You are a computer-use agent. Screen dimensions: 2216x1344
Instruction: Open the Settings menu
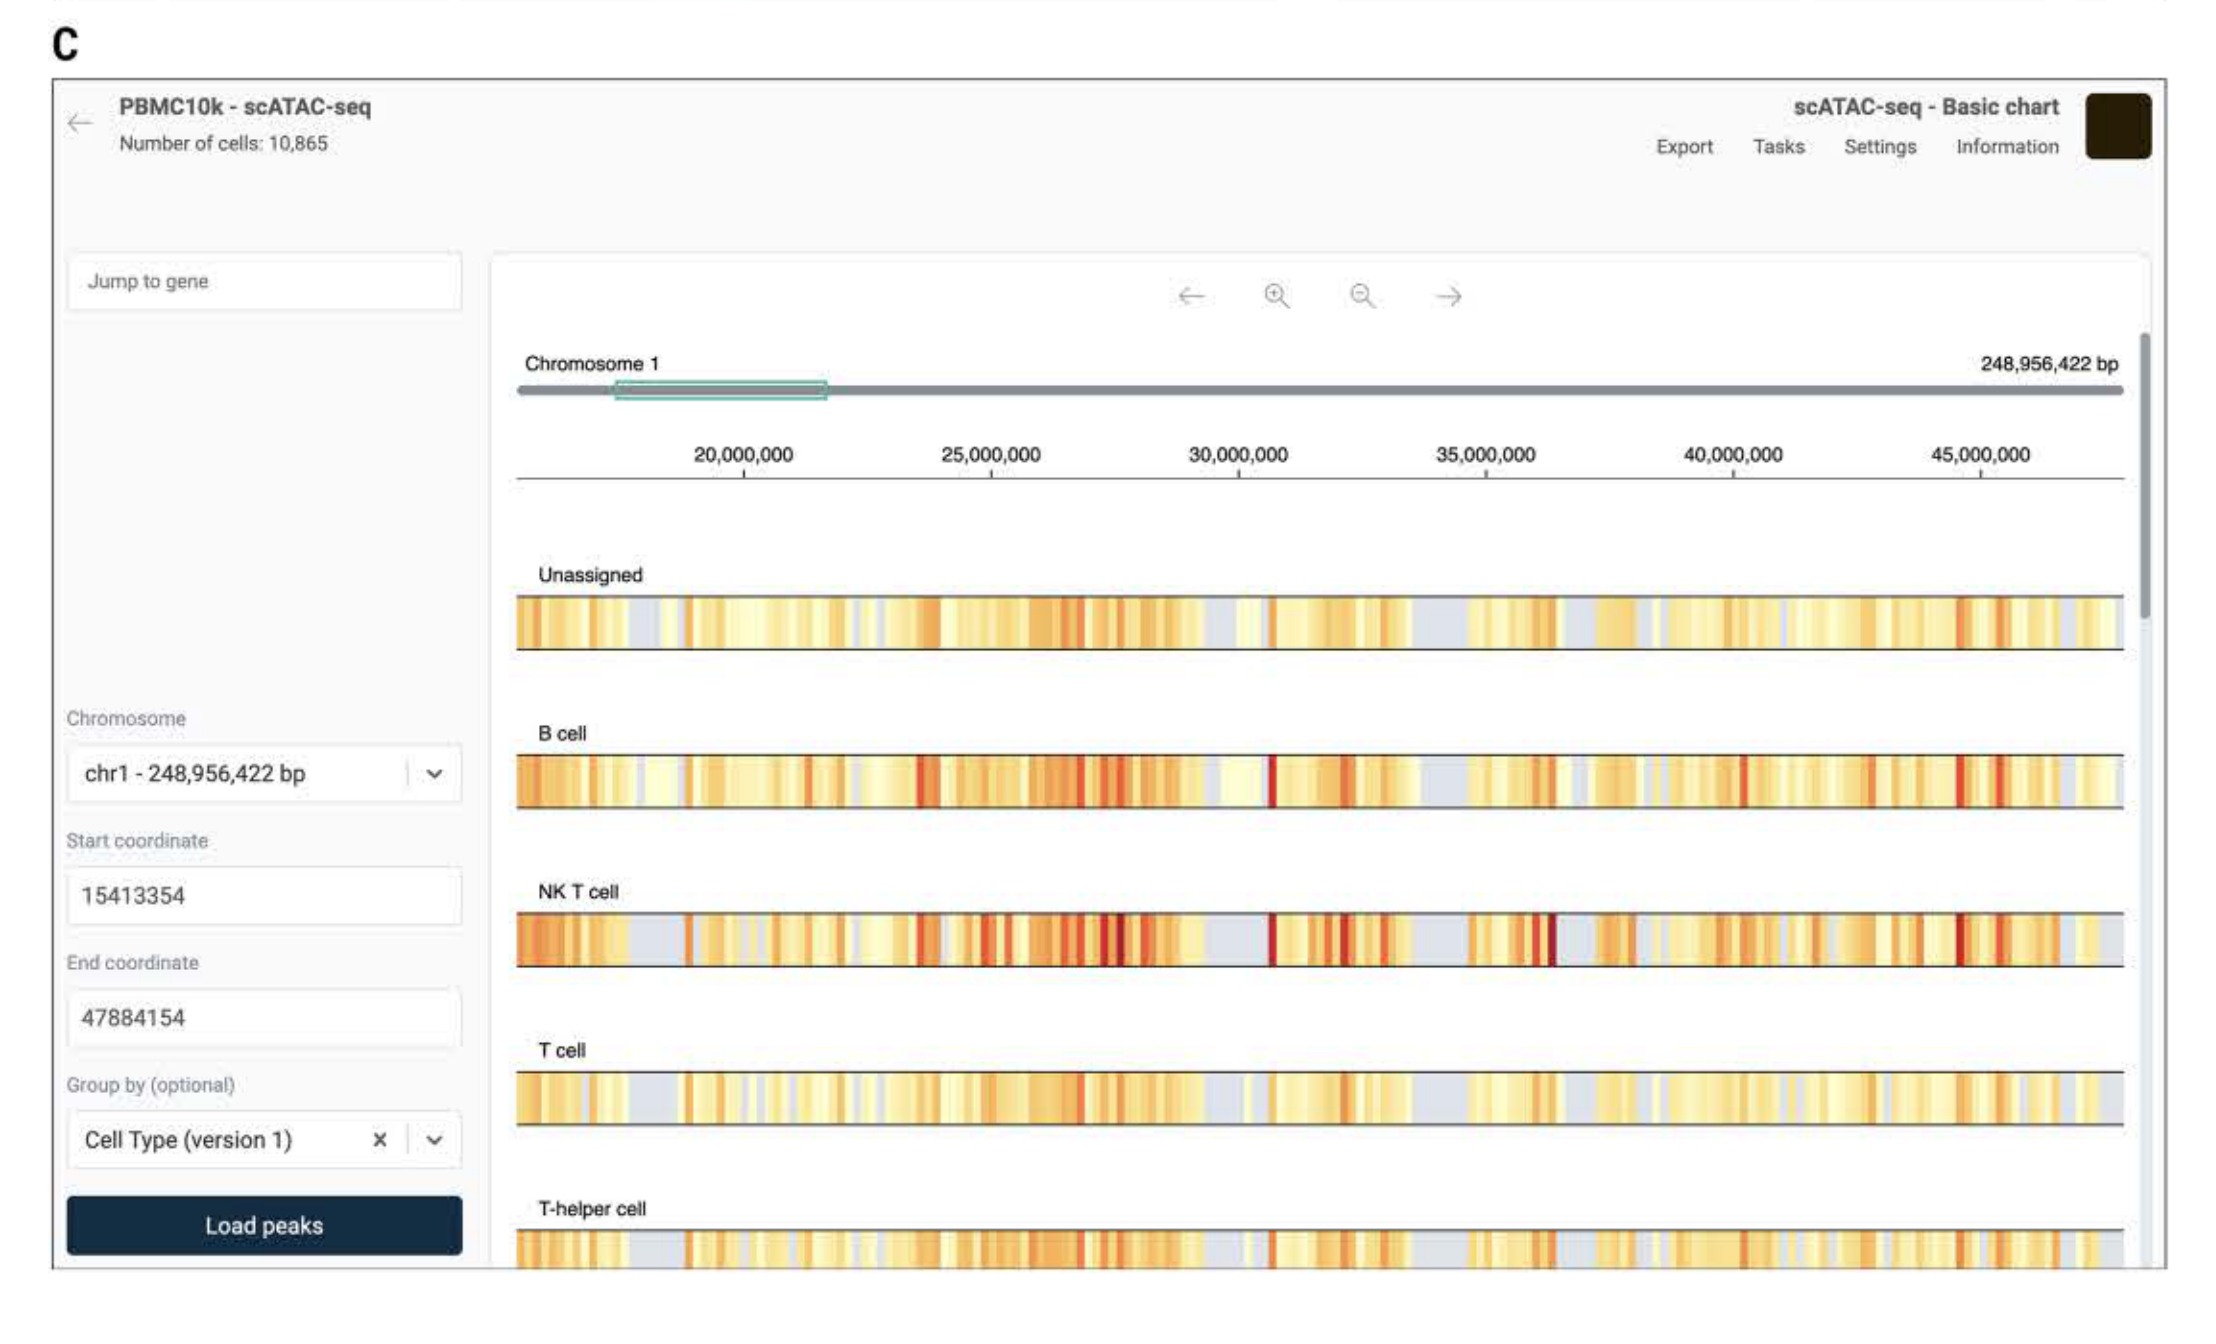[1879, 147]
